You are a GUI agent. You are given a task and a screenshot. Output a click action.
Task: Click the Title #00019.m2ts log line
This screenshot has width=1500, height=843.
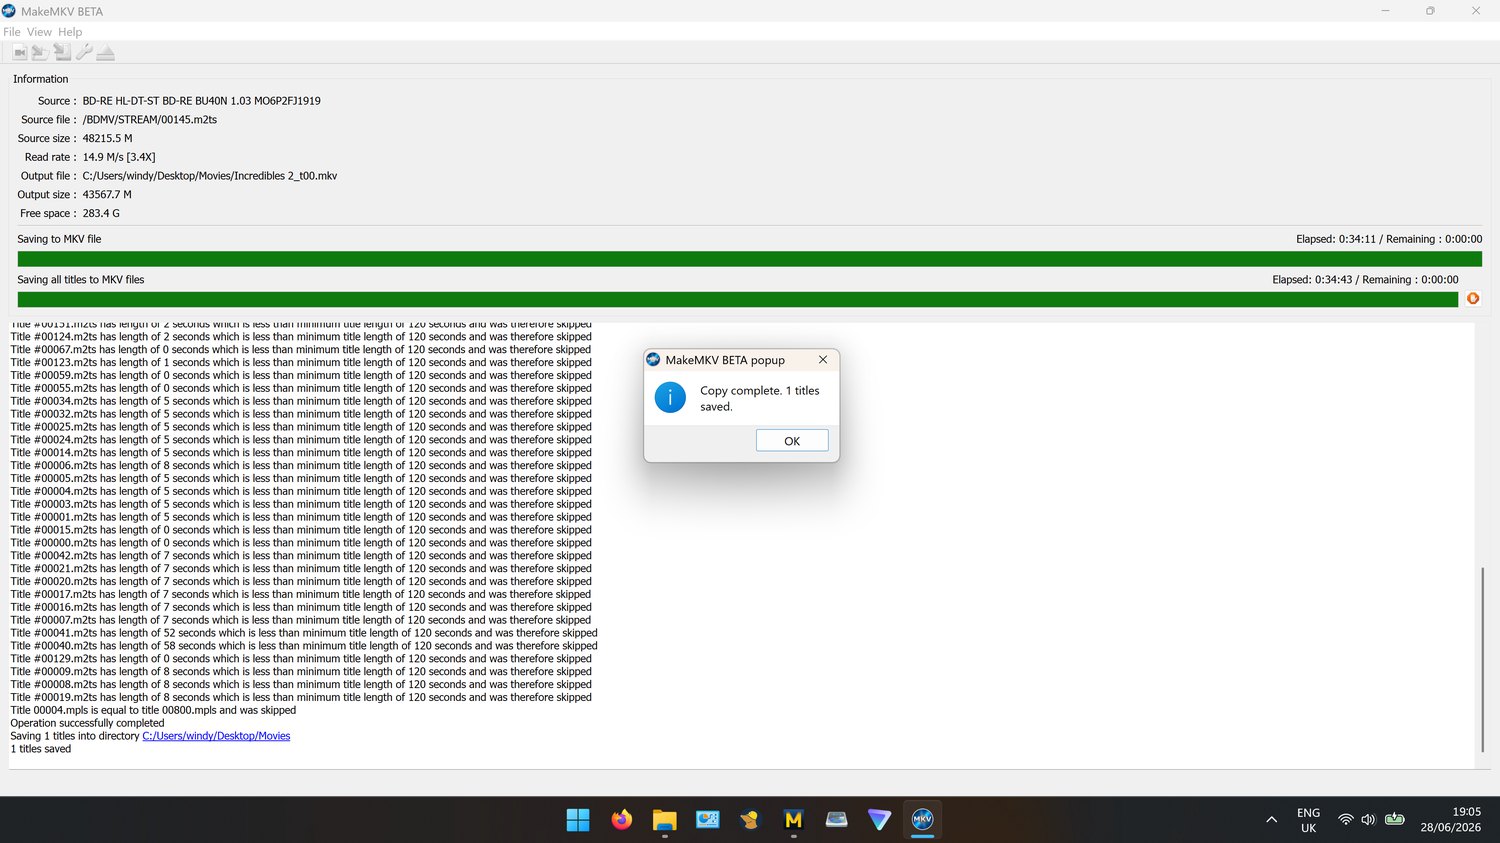301,697
